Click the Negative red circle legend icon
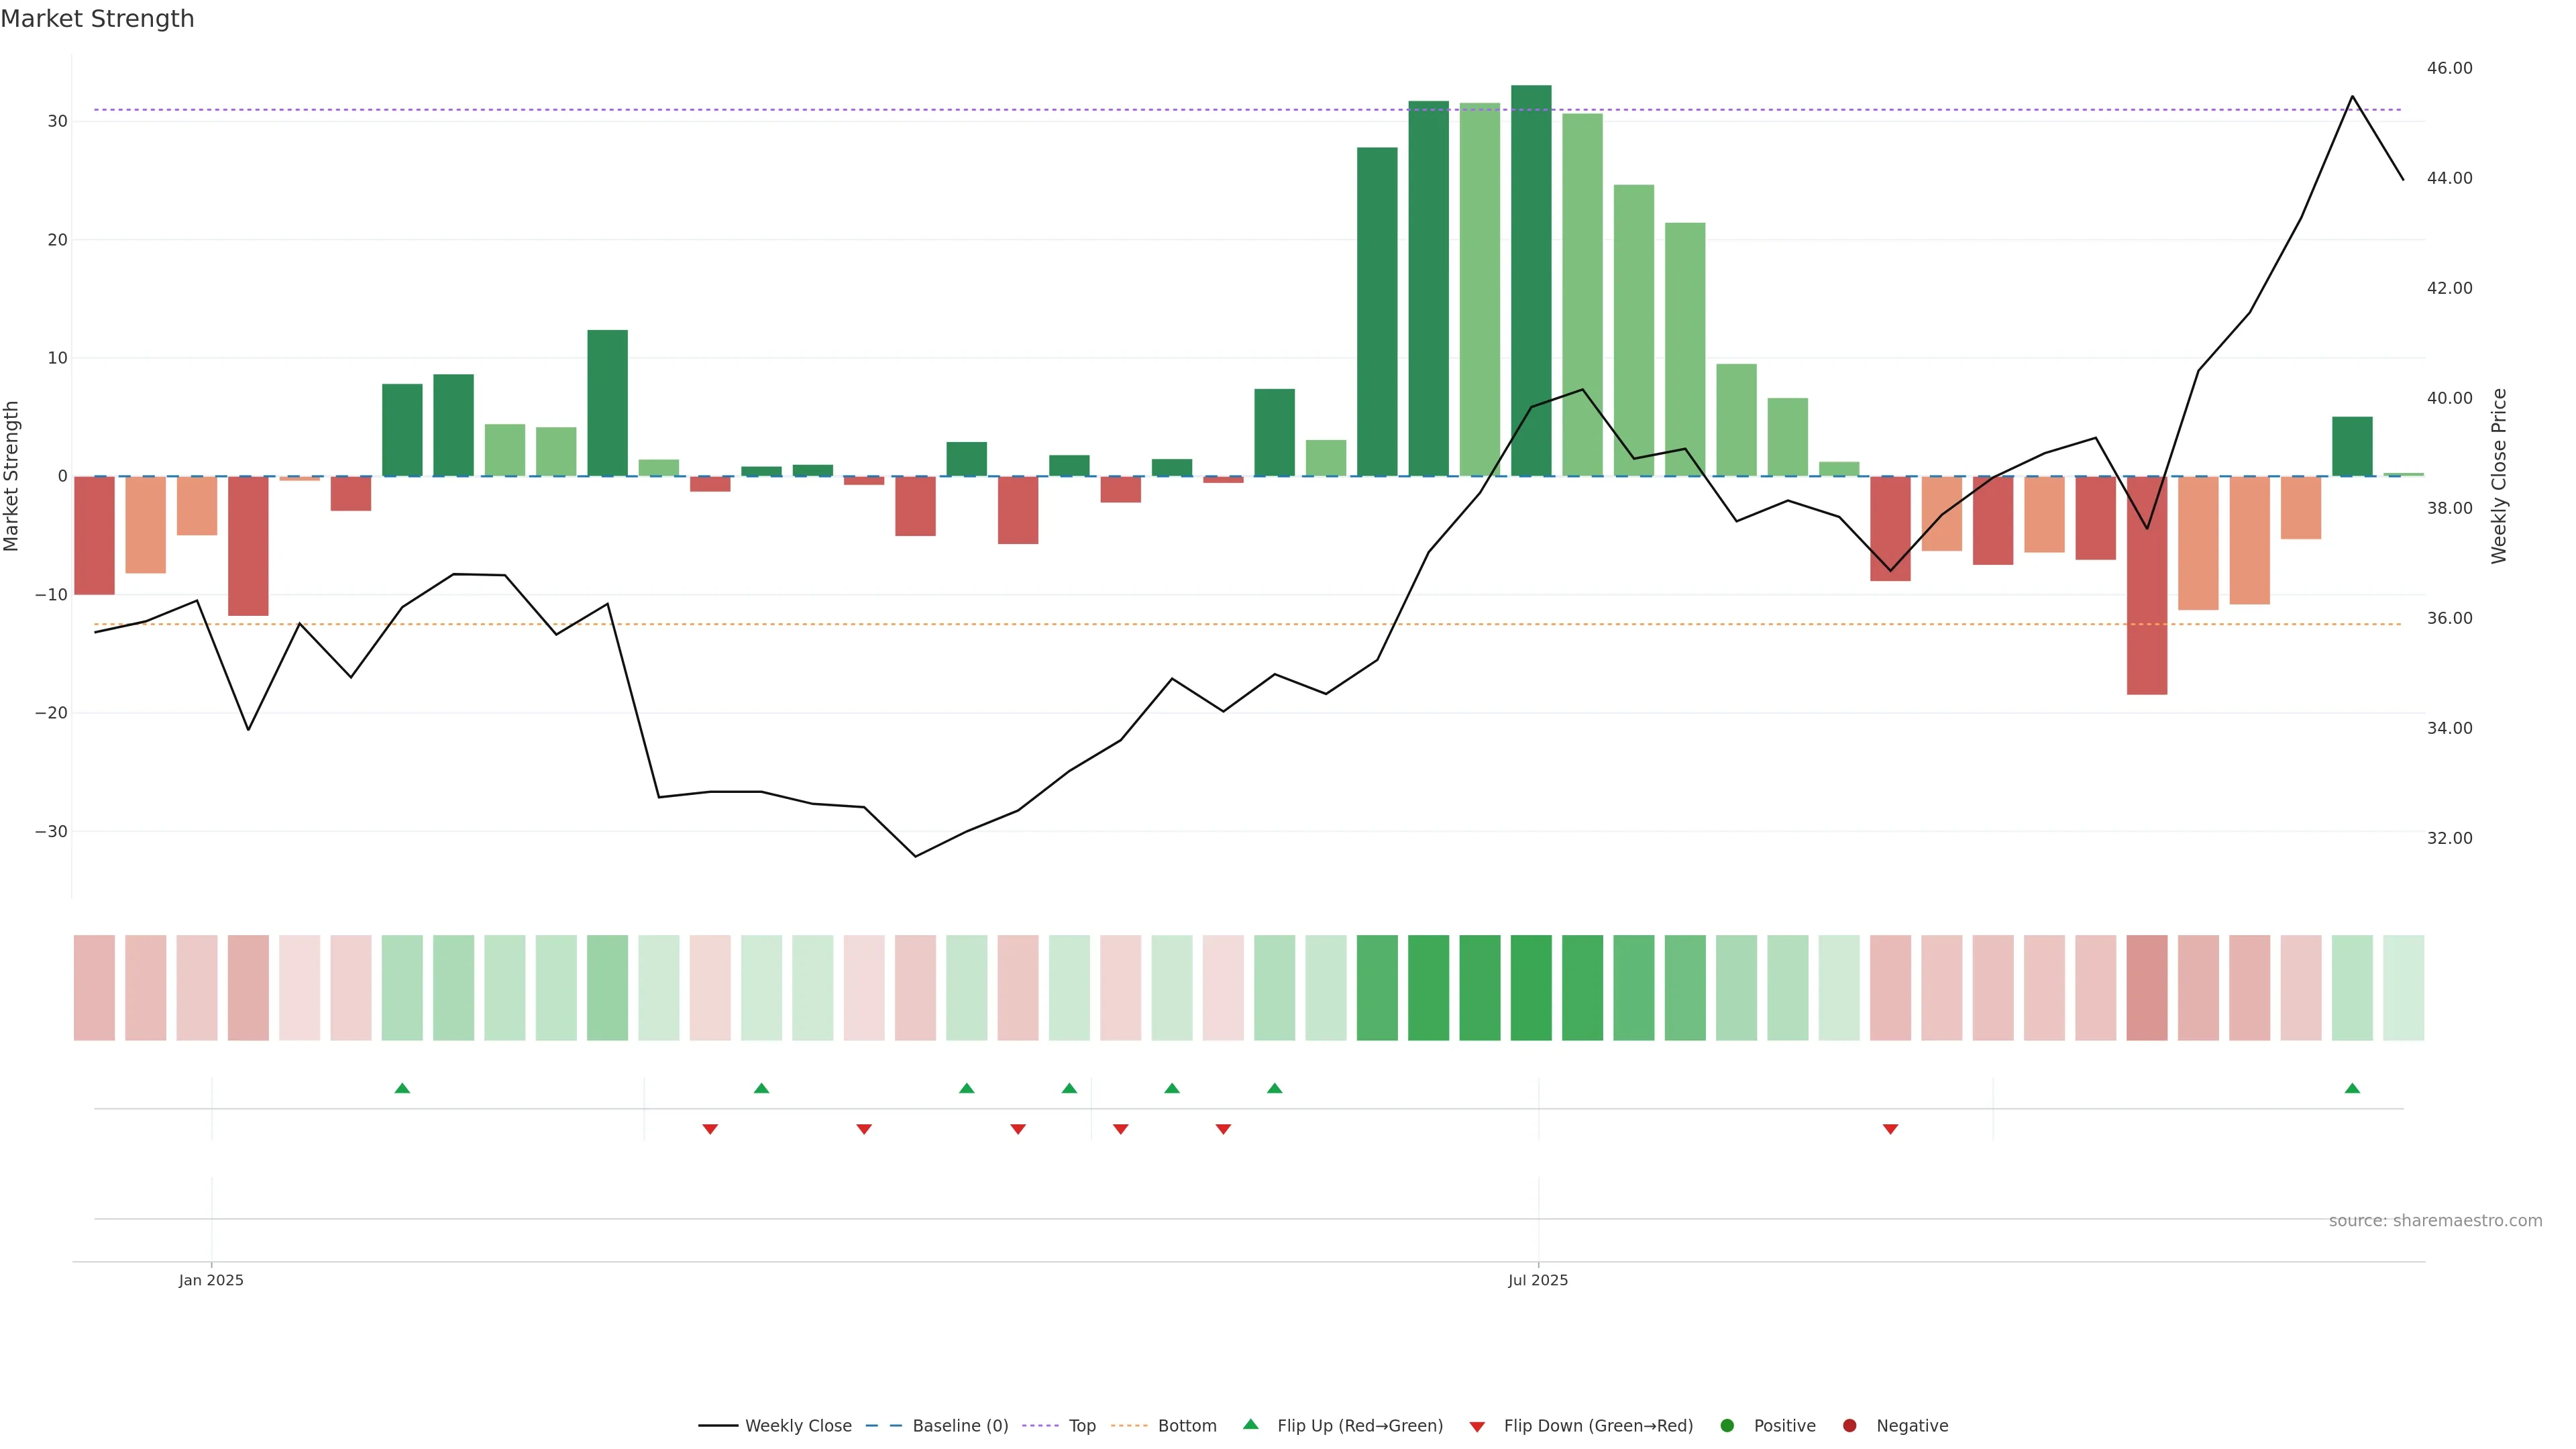 pyautogui.click(x=1849, y=1425)
